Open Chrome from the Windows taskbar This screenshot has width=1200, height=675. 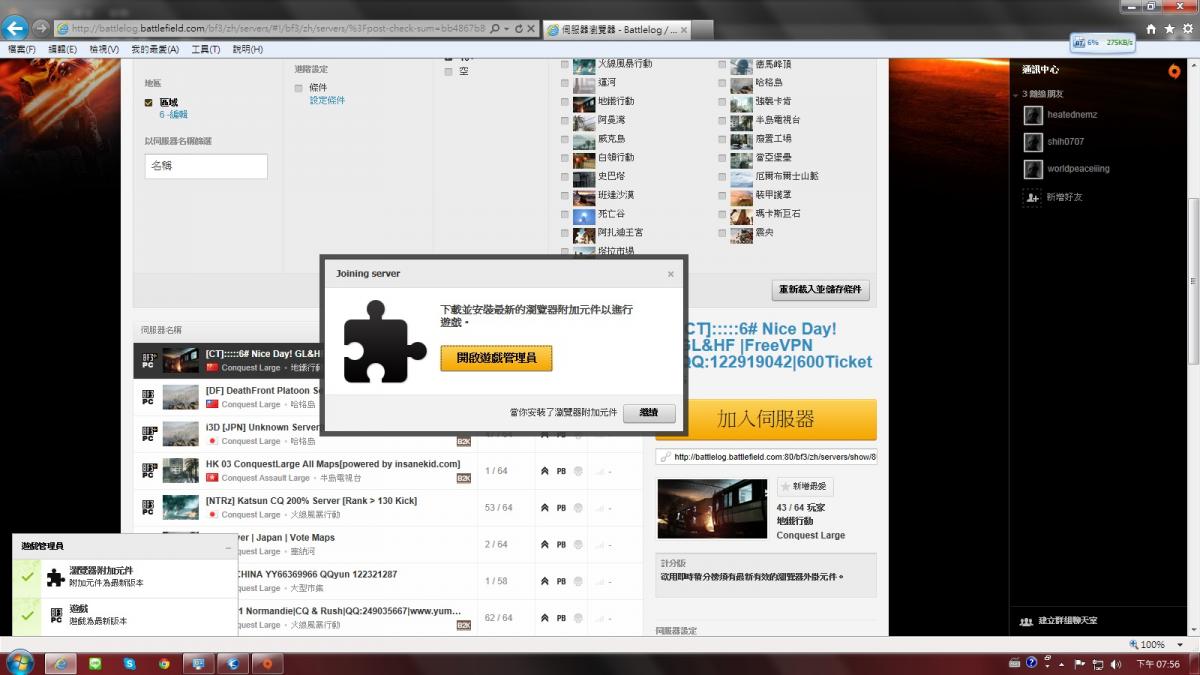164,663
